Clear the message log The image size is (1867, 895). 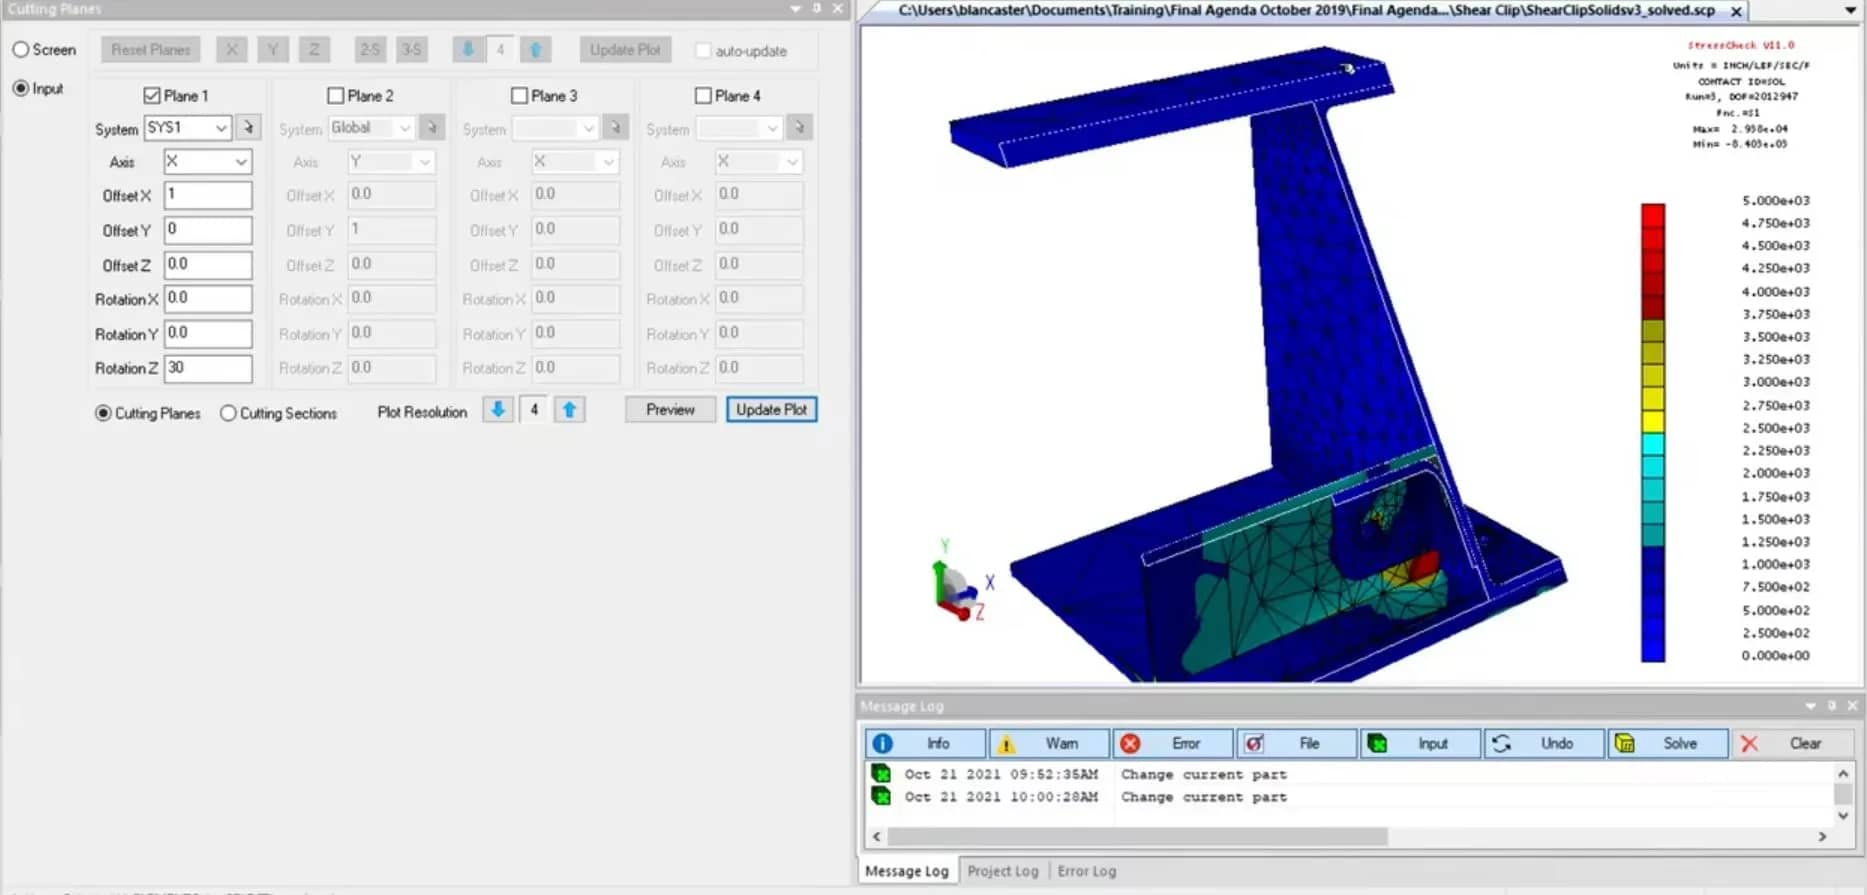(1792, 743)
